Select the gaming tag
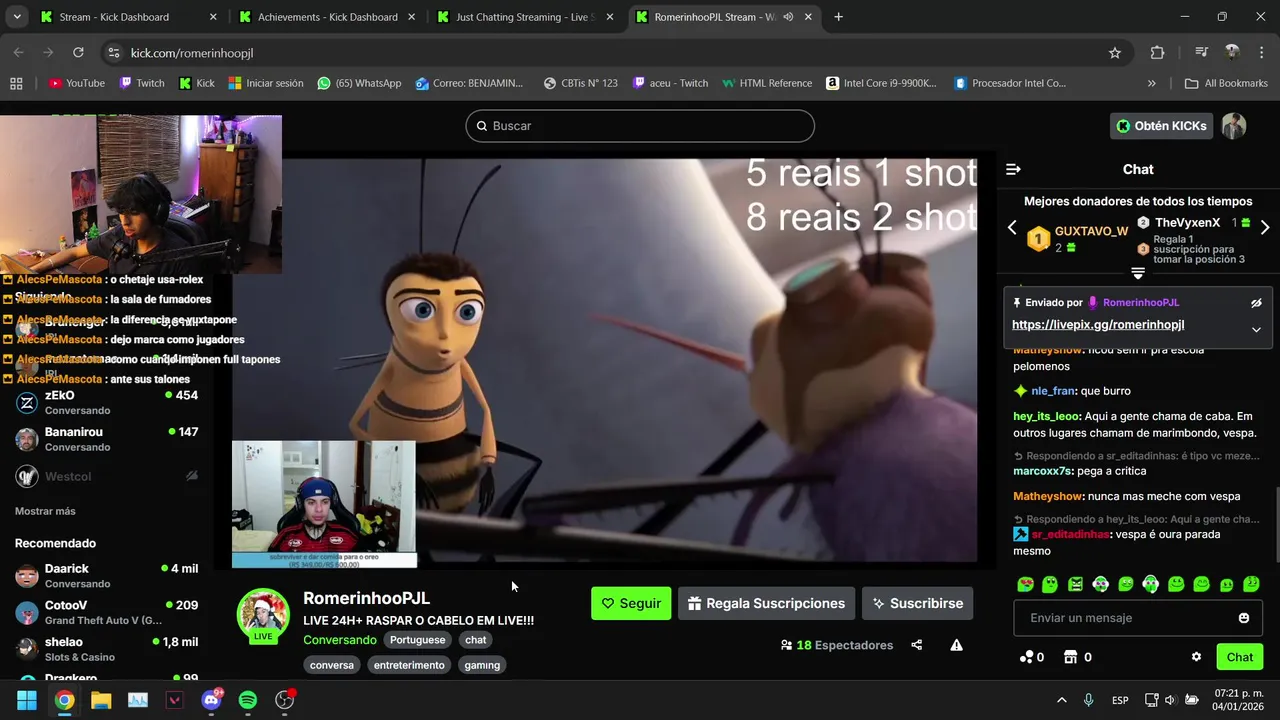1280x720 pixels. [x=482, y=665]
